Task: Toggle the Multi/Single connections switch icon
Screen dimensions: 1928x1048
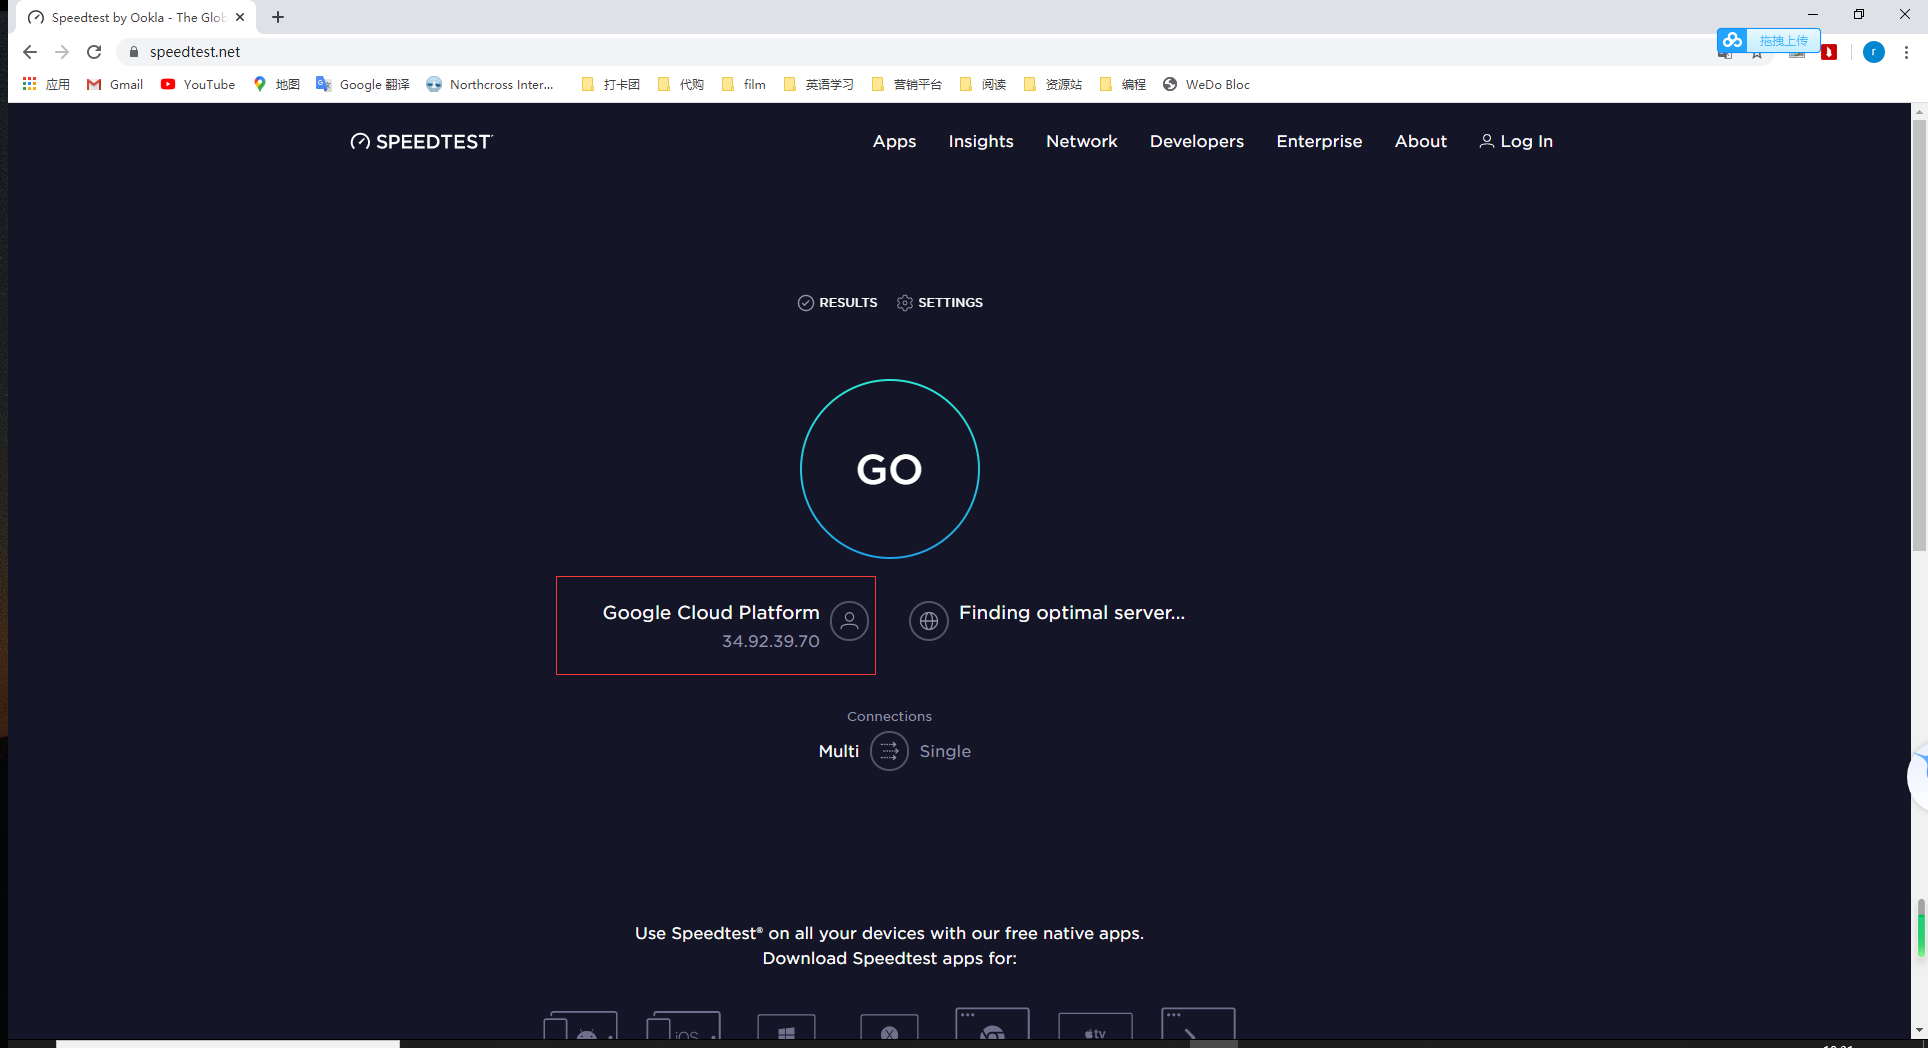Action: tap(889, 751)
